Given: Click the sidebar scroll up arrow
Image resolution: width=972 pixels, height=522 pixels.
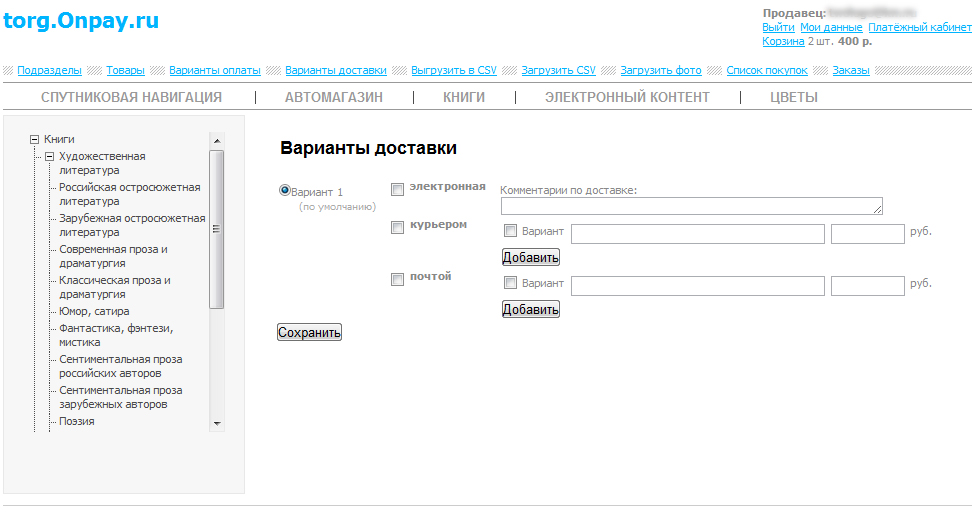Looking at the screenshot, I should coord(217,140).
